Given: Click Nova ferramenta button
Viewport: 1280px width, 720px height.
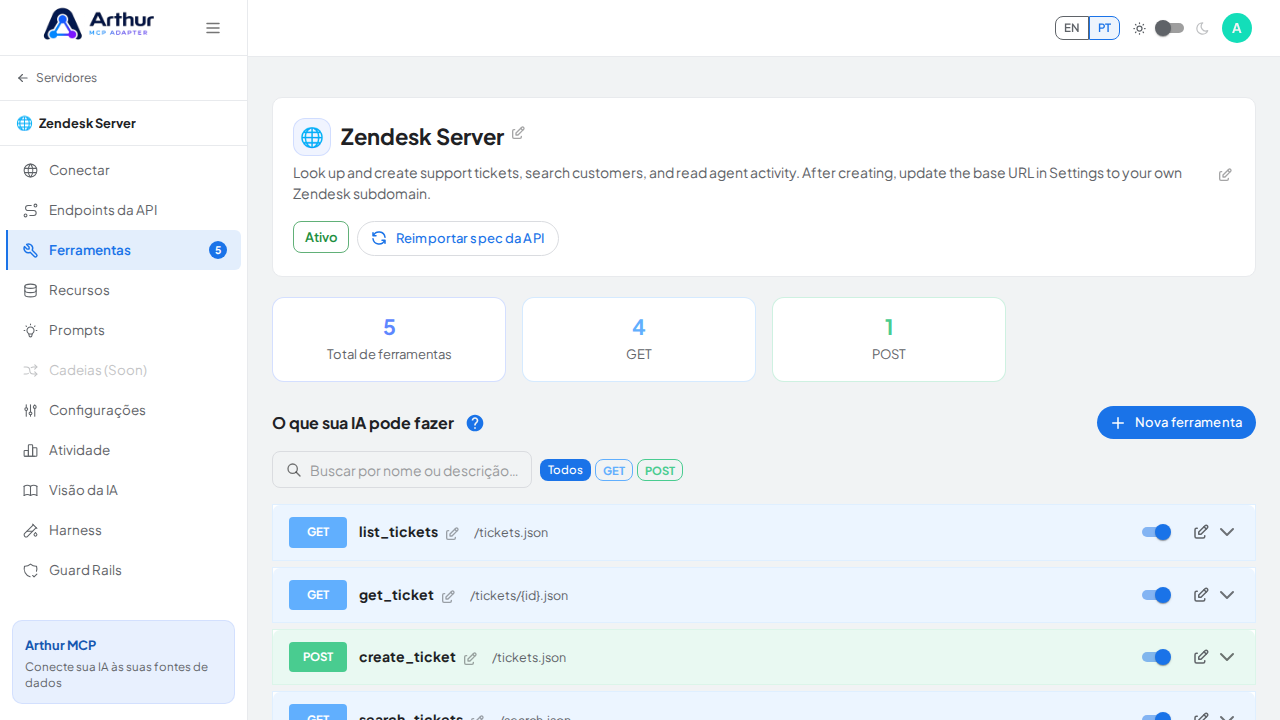Looking at the screenshot, I should tap(1176, 422).
